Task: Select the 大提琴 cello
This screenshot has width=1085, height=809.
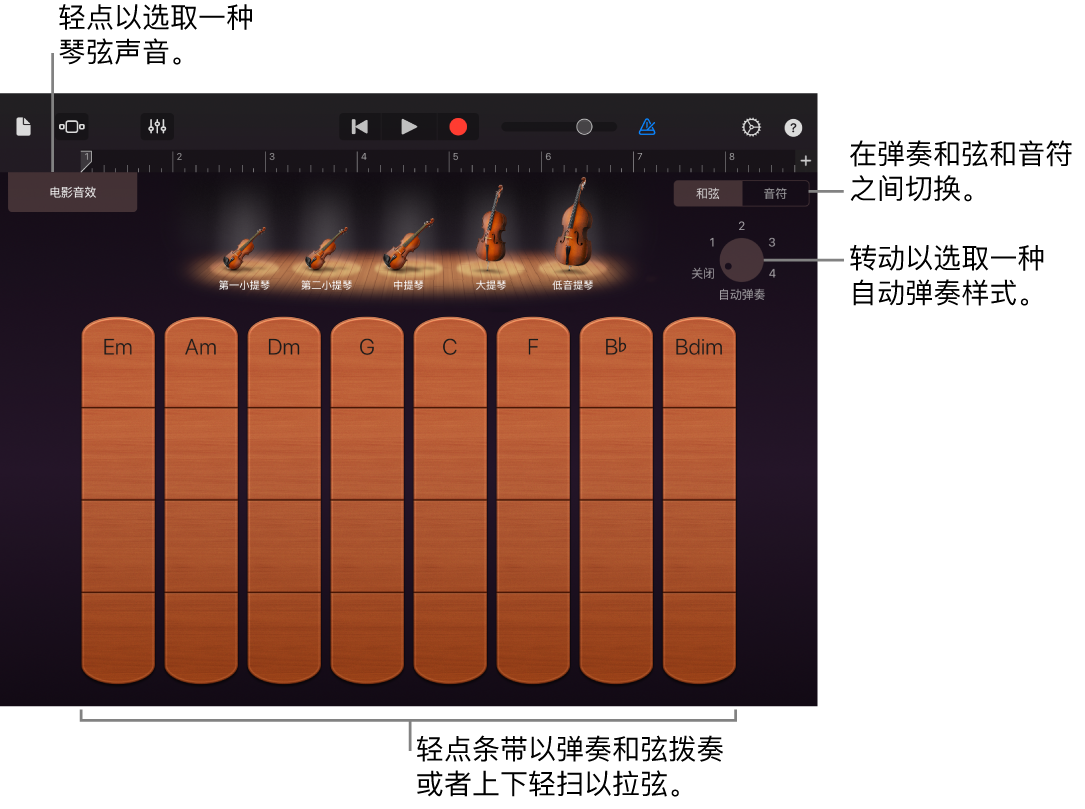Action: coord(491,237)
